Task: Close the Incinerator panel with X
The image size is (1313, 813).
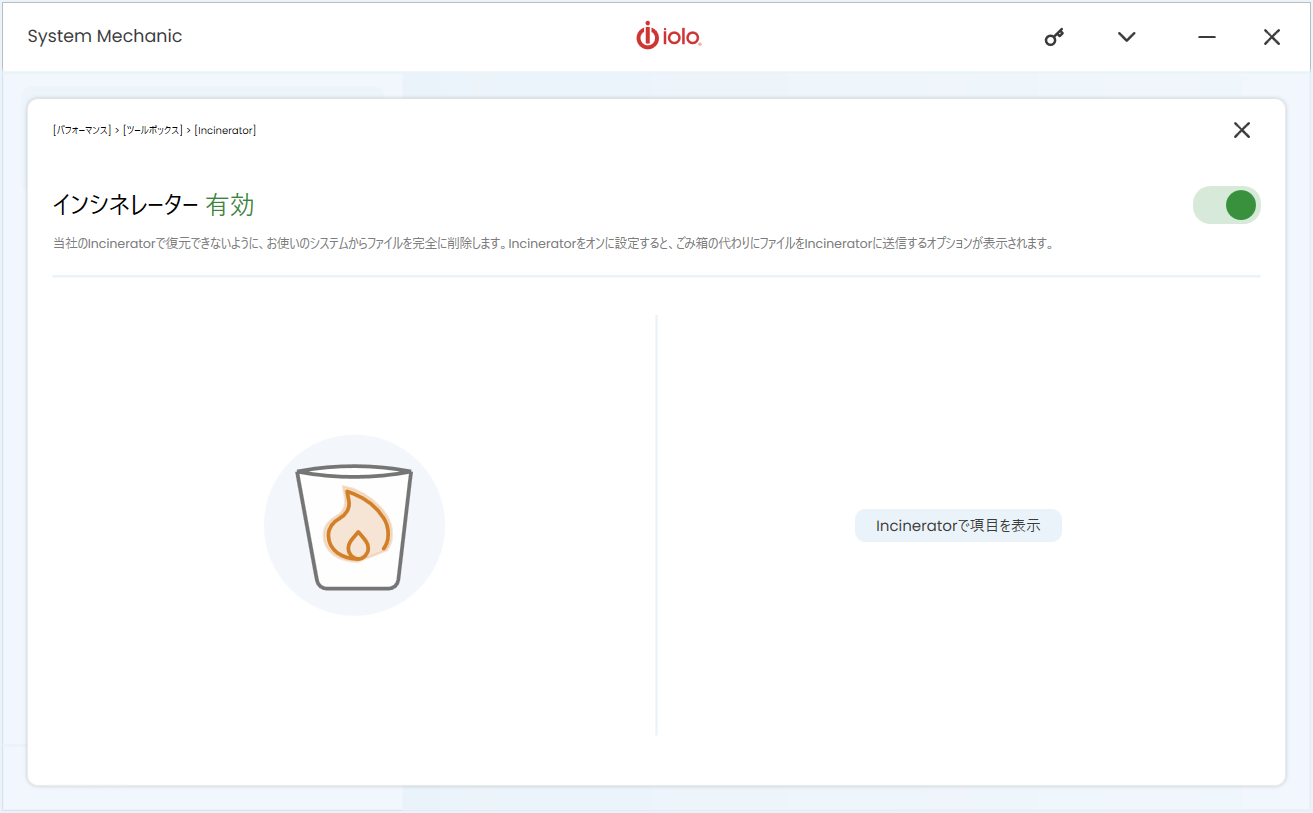Action: click(x=1241, y=130)
